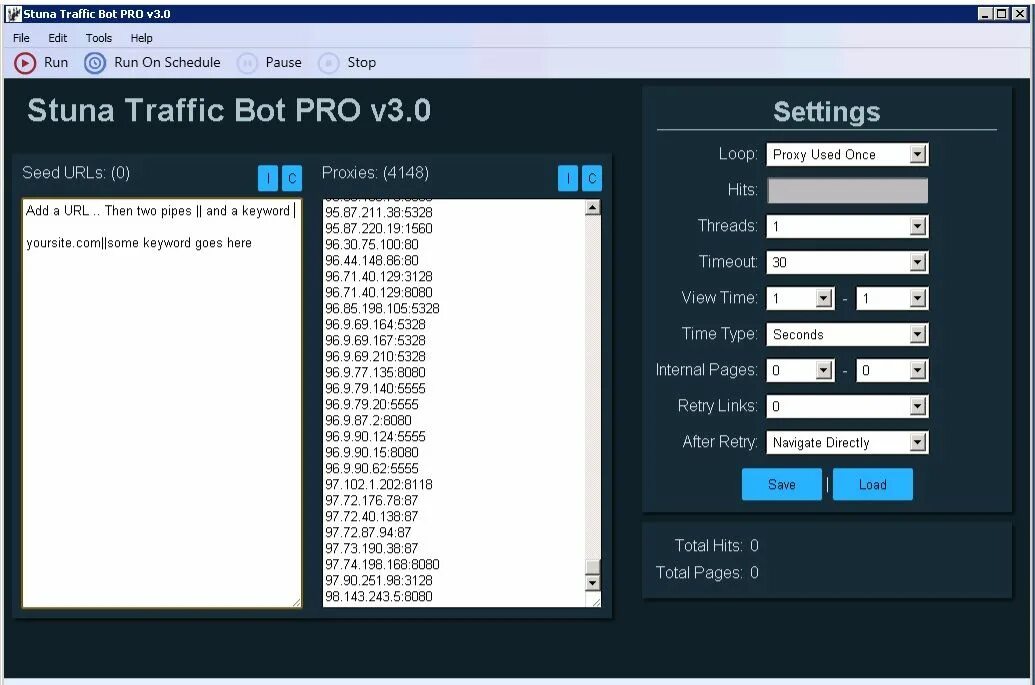Click the Stop icon in toolbar
Screen dimensions: 1035x685
[x=329, y=63]
